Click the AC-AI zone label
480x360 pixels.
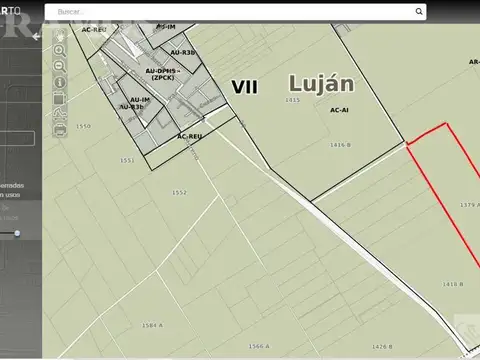click(339, 110)
